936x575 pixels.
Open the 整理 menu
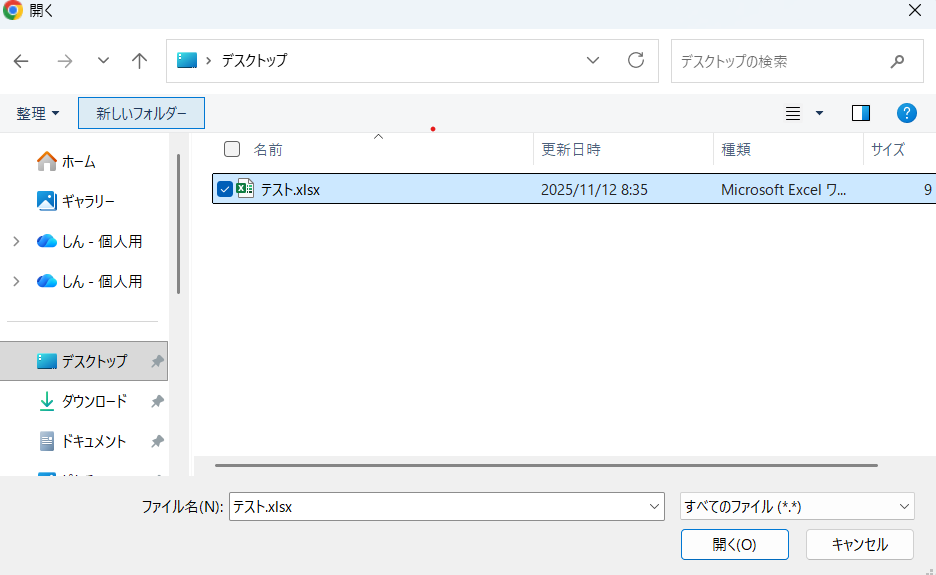[x=38, y=113]
